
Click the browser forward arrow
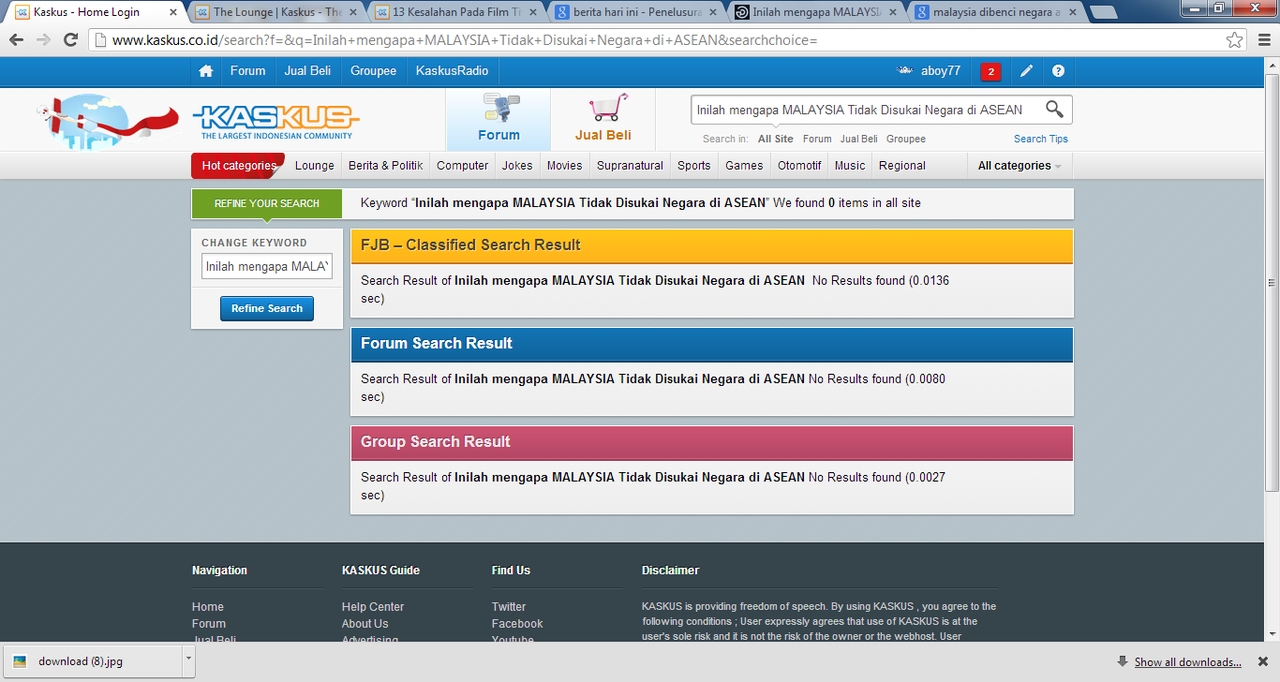coord(43,40)
